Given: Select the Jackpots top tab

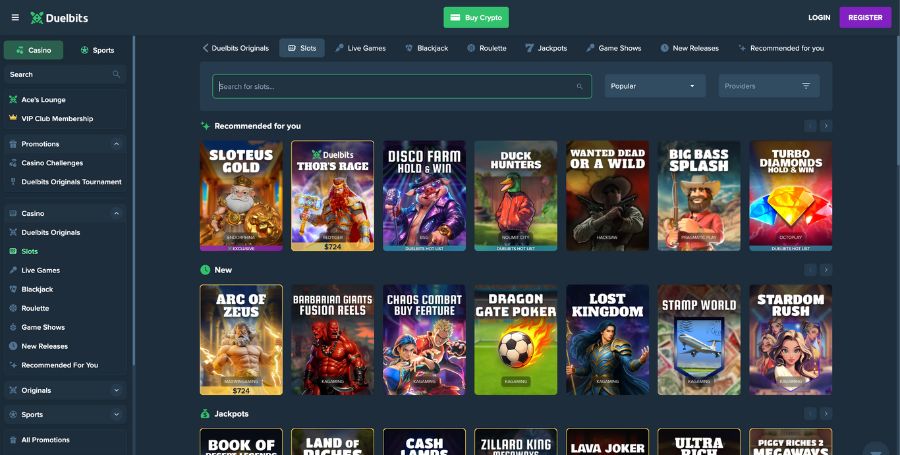Looking at the screenshot, I should (546, 48).
